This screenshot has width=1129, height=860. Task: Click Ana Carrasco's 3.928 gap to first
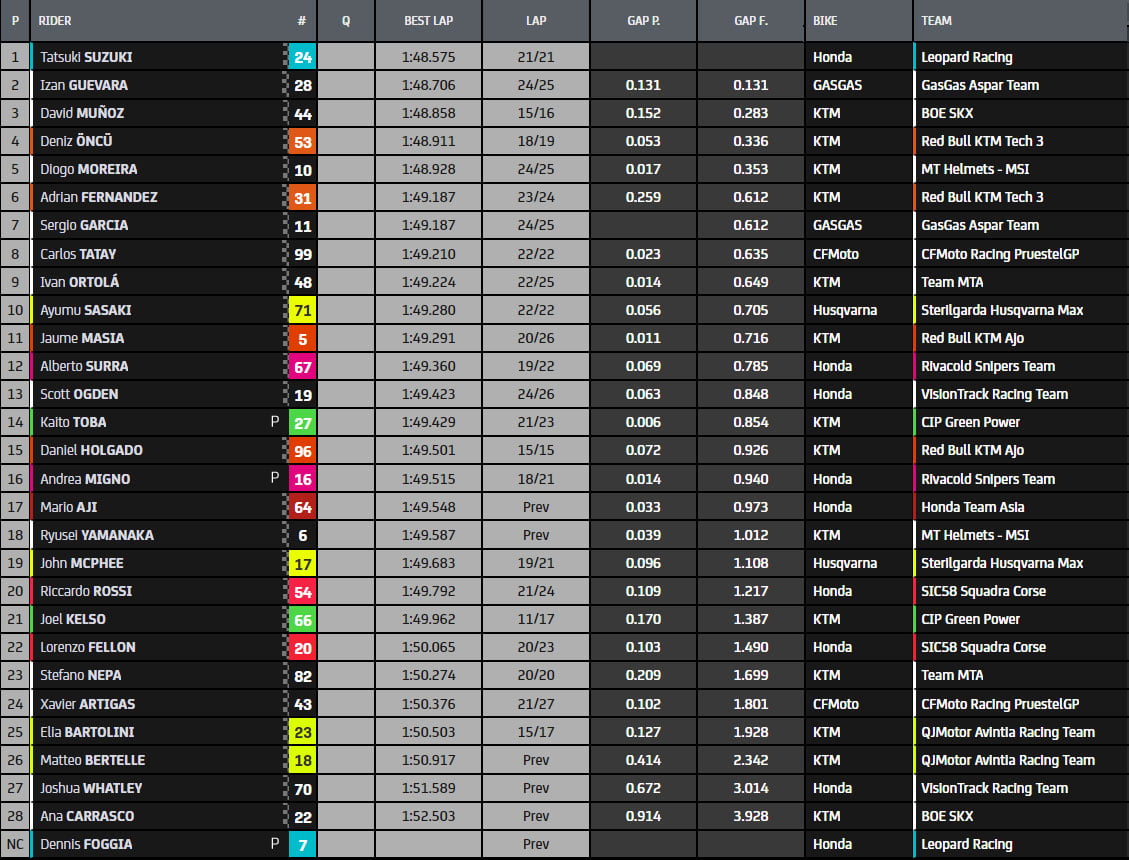(750, 816)
